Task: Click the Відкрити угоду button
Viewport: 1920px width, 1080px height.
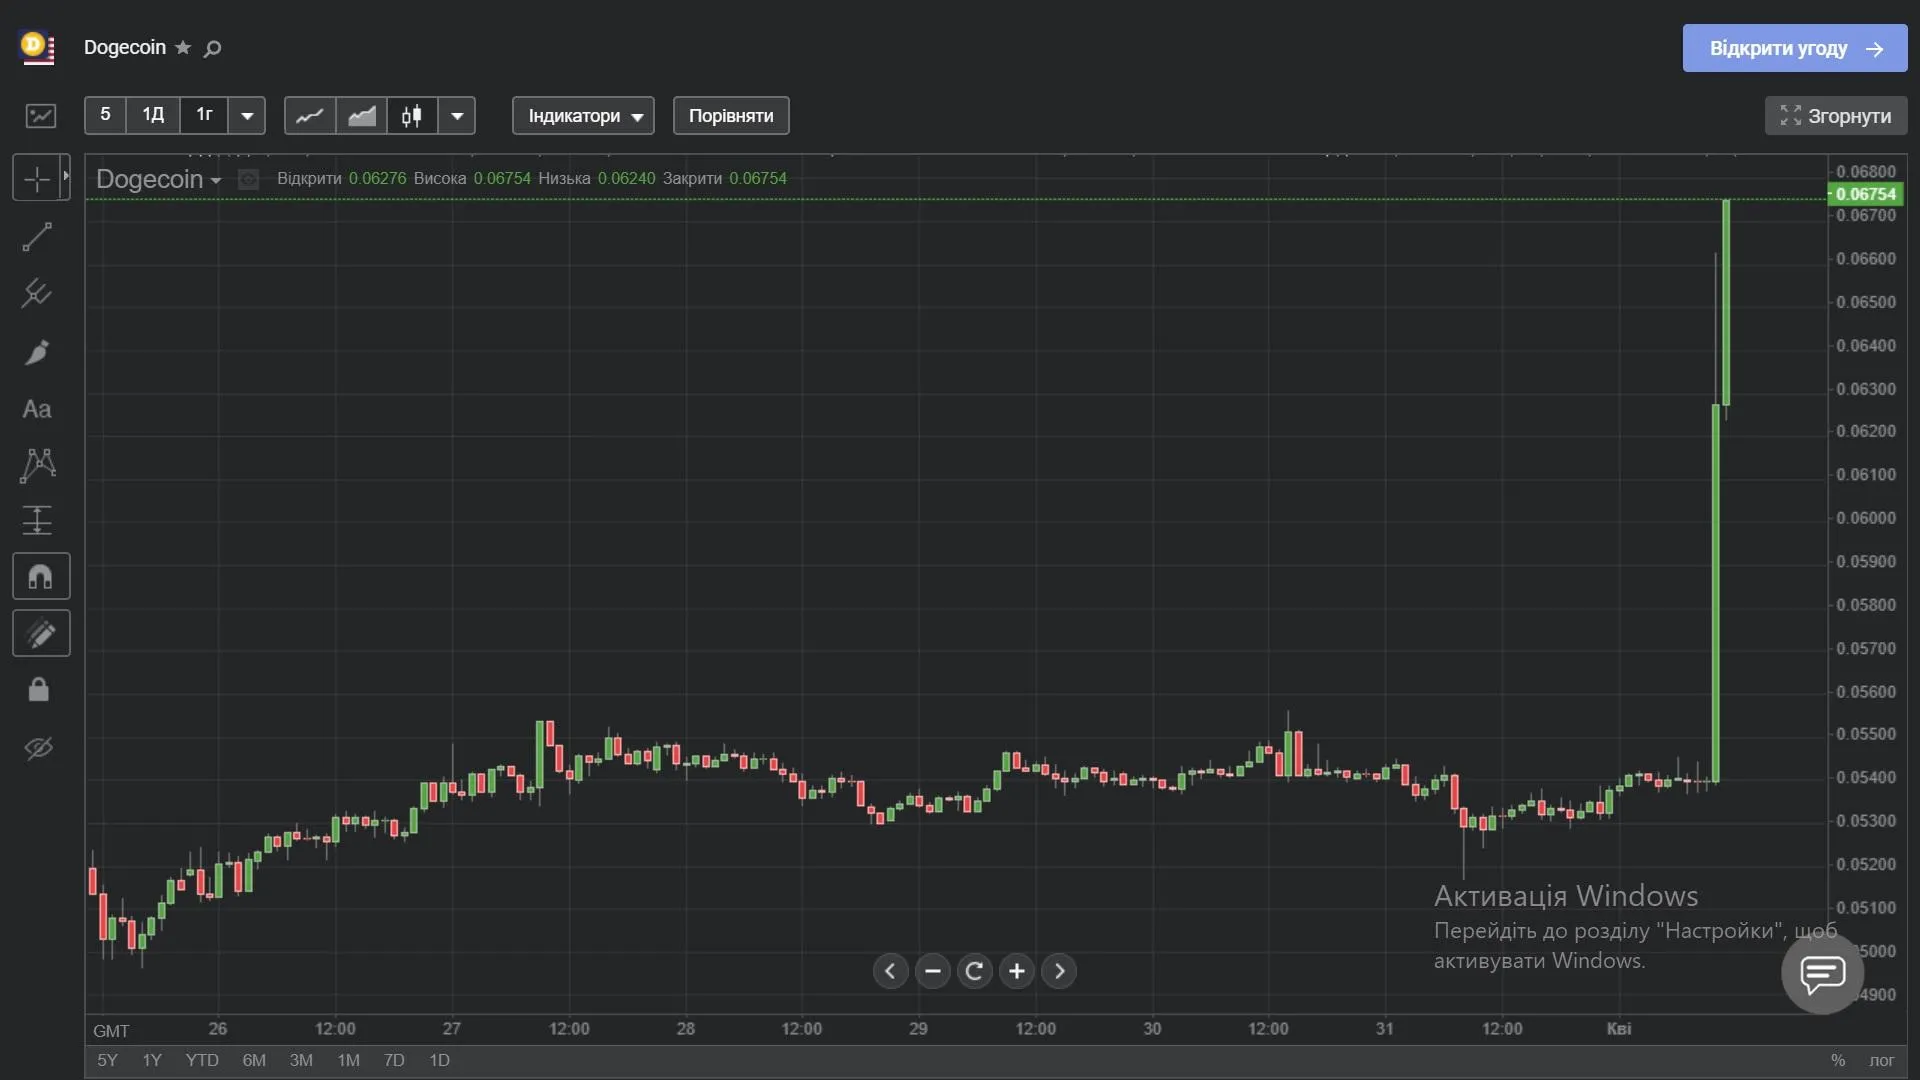Action: pos(1795,48)
